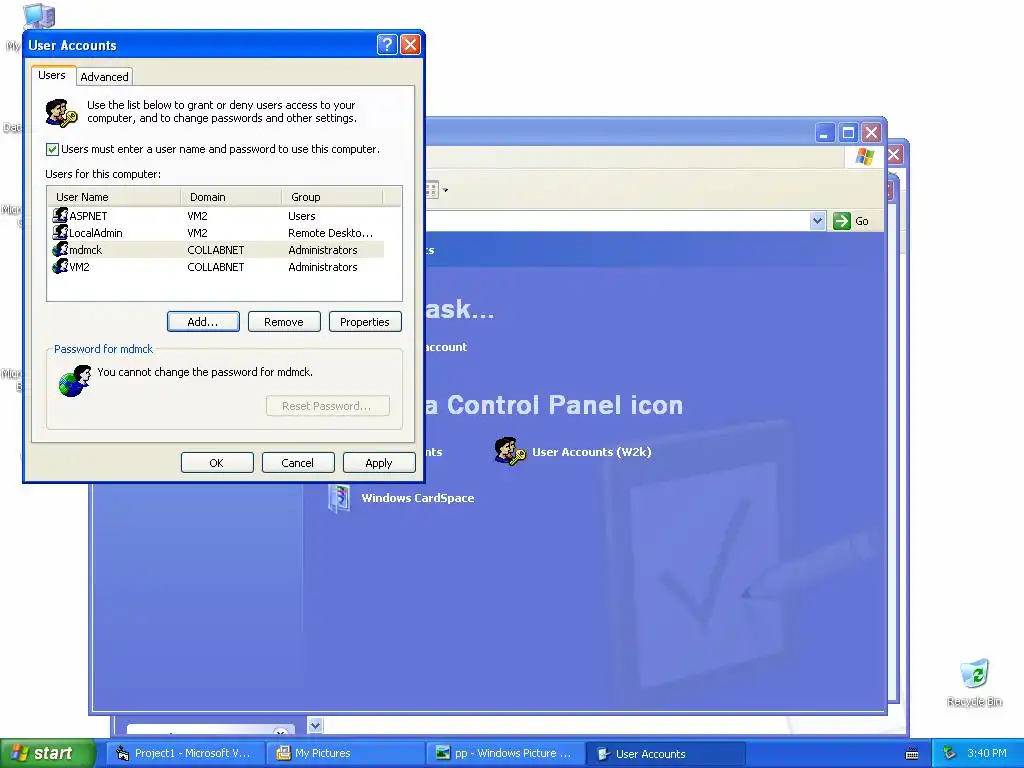This screenshot has width=1024, height=768.
Task: Click COLLABNET domain for mdmck
Action: (x=216, y=250)
